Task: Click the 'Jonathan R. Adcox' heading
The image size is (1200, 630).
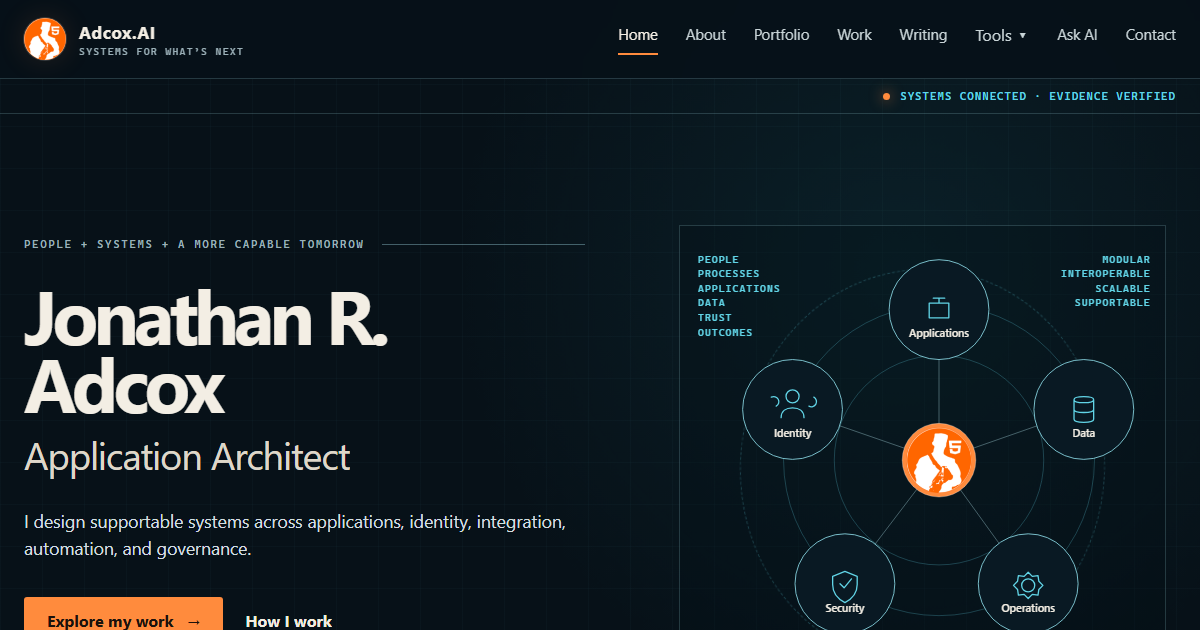Action: pos(205,353)
